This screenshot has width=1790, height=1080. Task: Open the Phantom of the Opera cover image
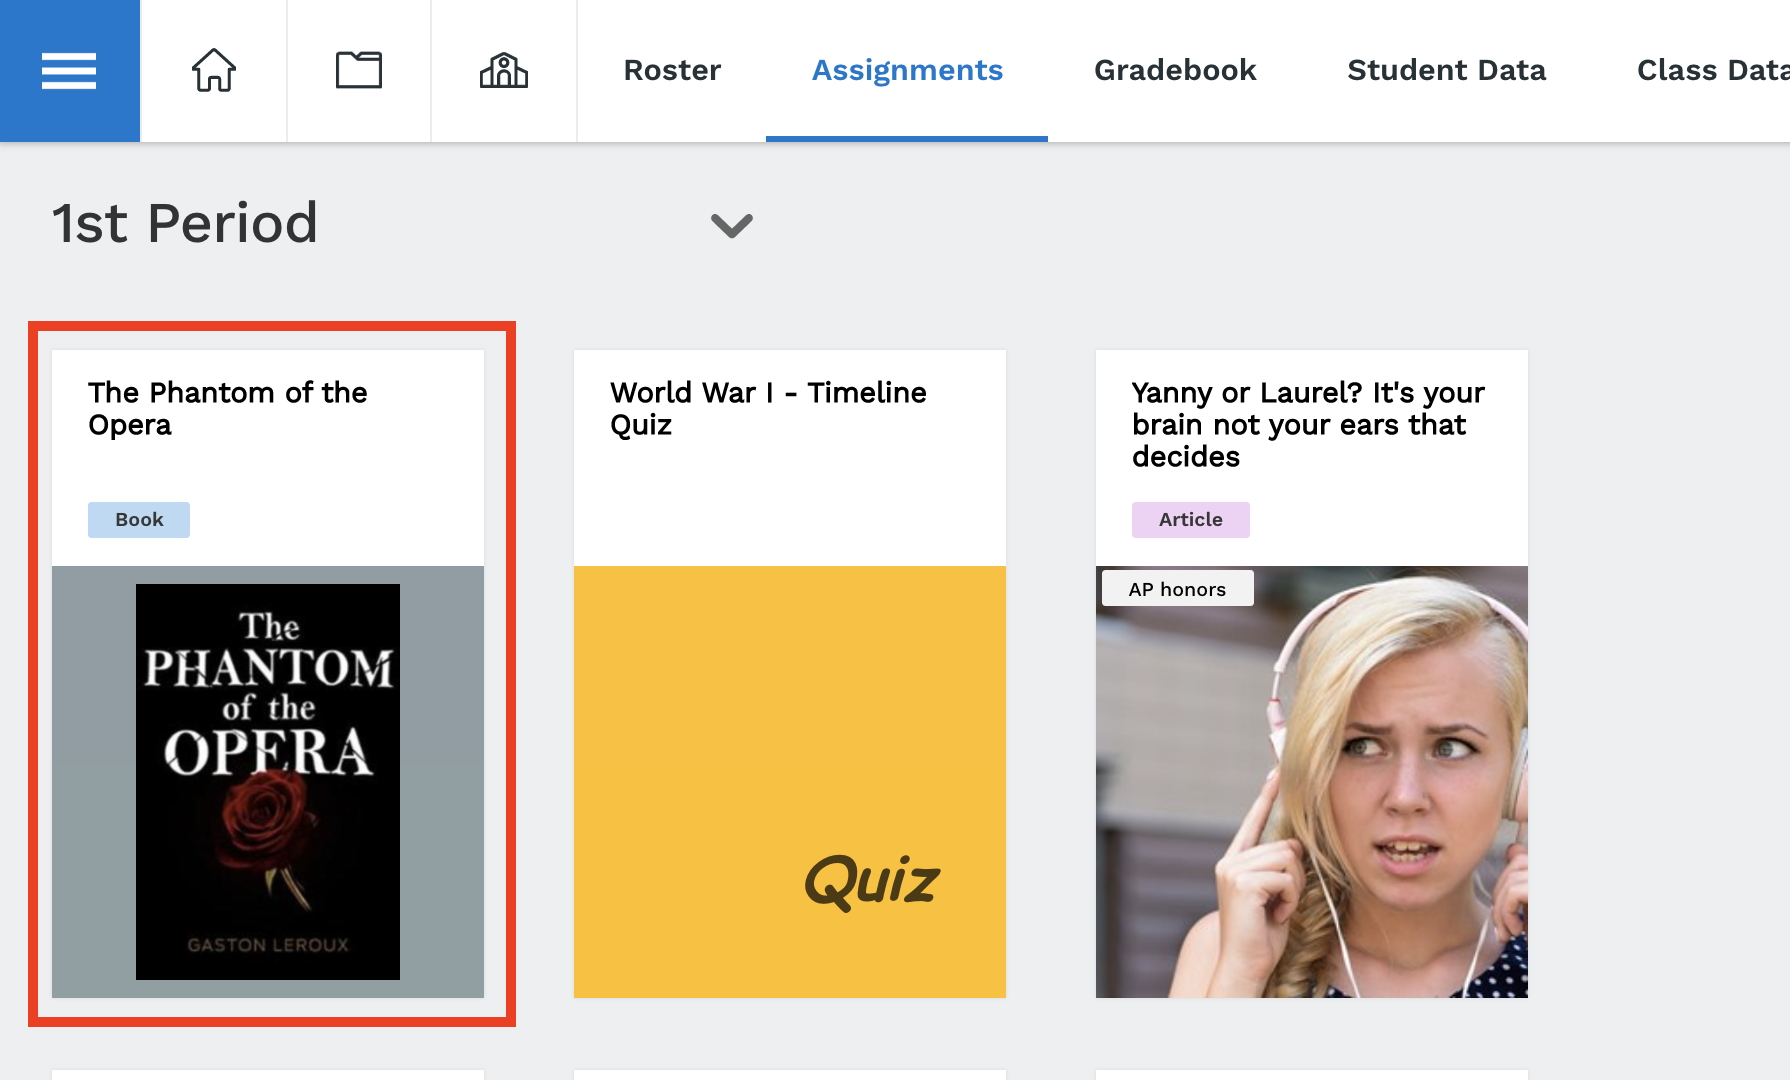pyautogui.click(x=268, y=782)
